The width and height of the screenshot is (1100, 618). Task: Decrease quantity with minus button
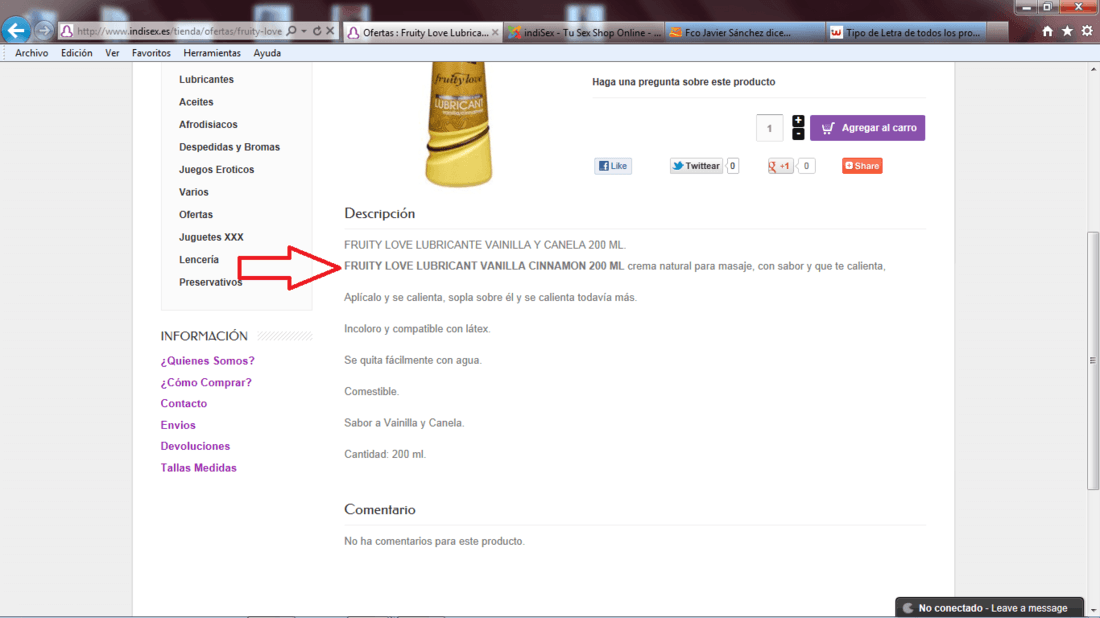(798, 134)
